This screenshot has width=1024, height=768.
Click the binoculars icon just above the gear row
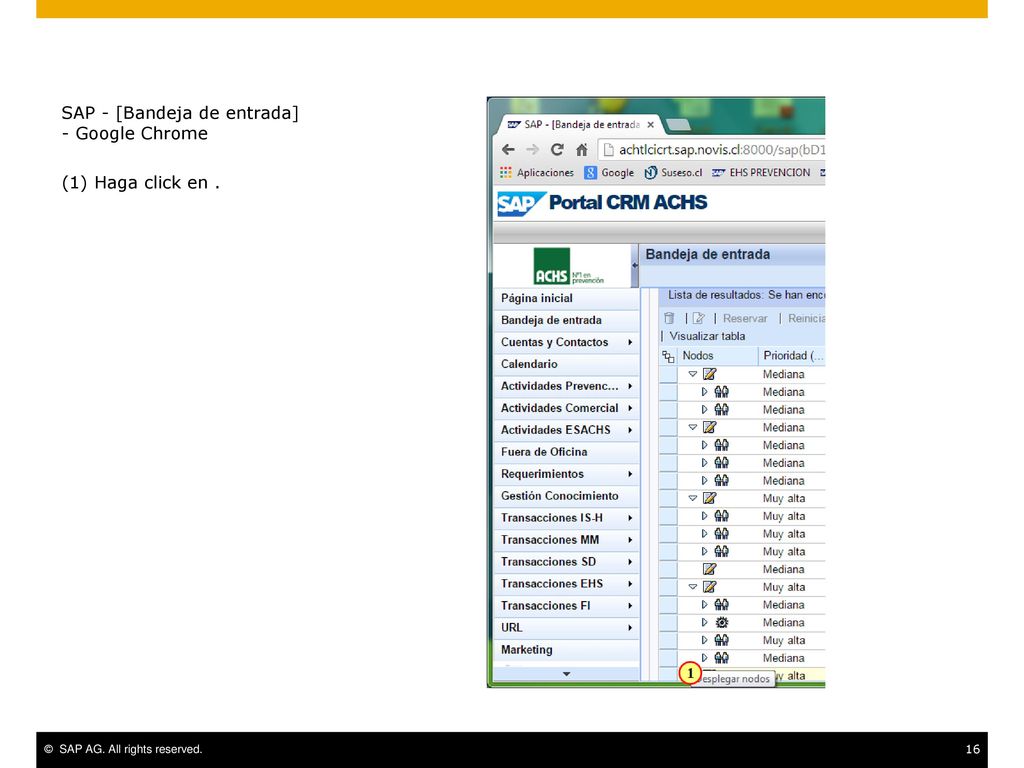point(722,605)
